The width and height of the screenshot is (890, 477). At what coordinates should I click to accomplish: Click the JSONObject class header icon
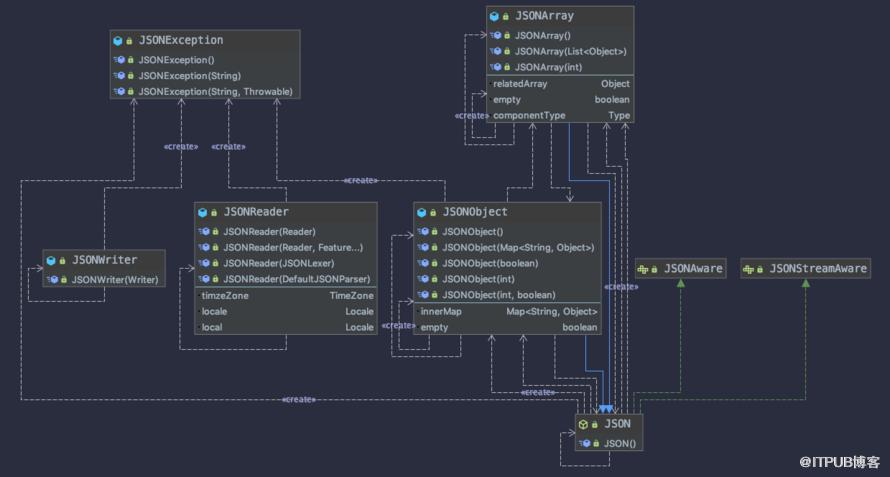click(x=422, y=212)
